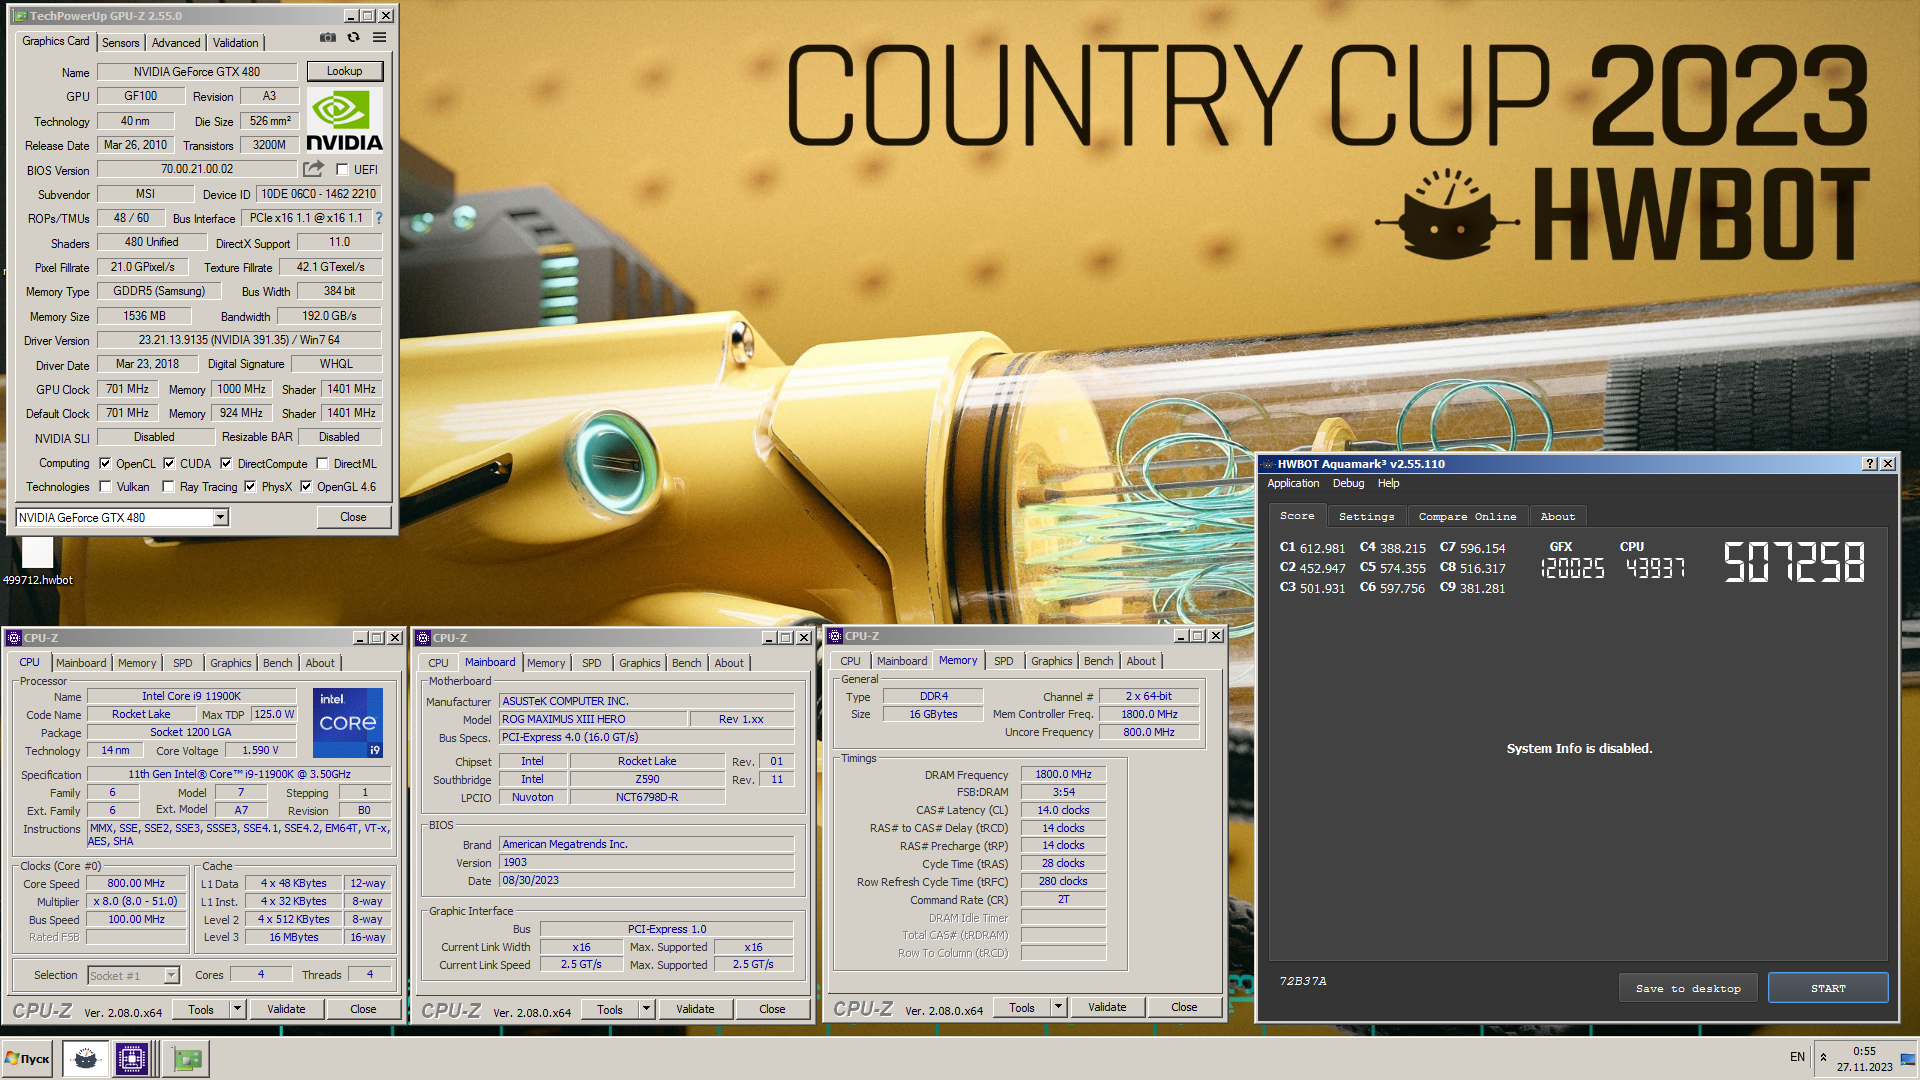The width and height of the screenshot is (1920, 1080).
Task: Click the EN language indicator in the tray
Action: click(1797, 1057)
